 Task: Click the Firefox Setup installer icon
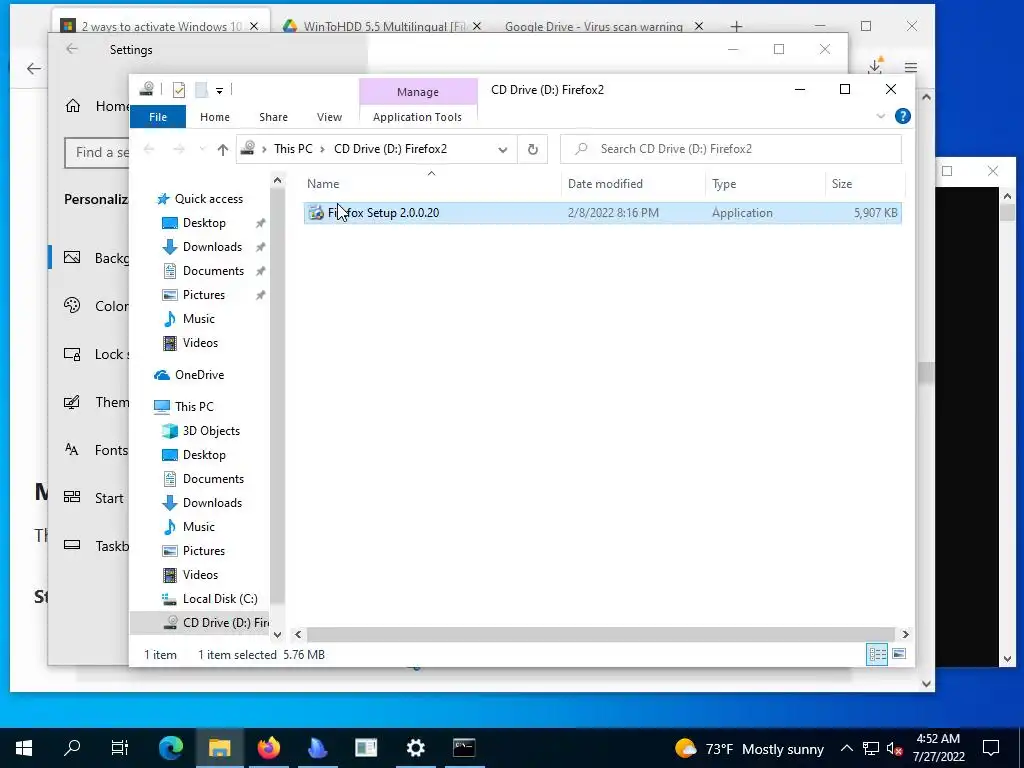[x=316, y=213]
